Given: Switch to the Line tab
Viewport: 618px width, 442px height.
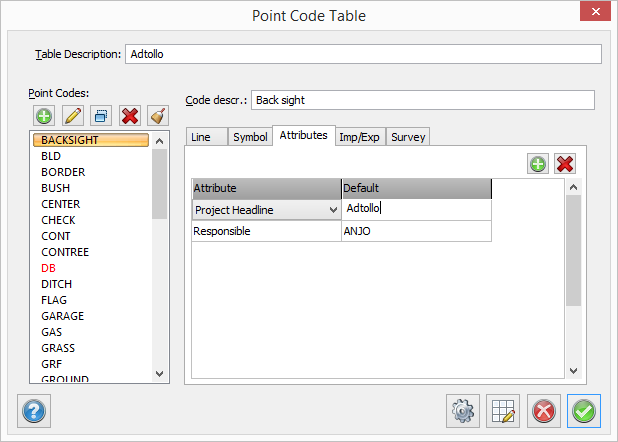Looking at the screenshot, I should coord(201,137).
